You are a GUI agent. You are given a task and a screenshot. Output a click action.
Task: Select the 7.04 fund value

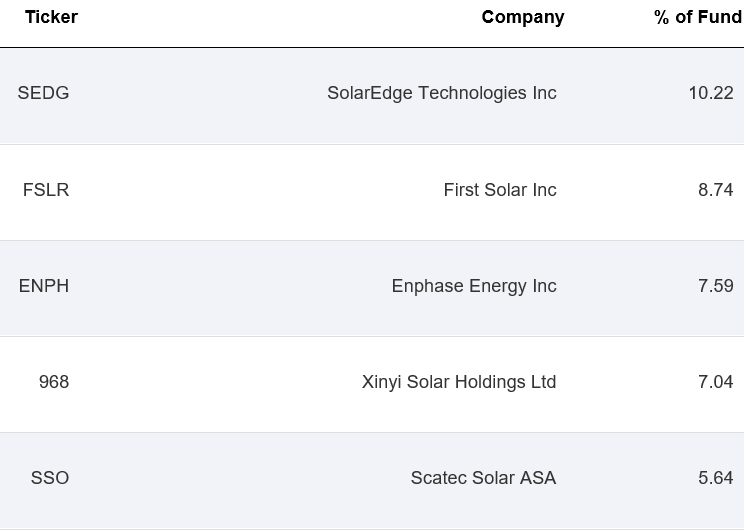point(715,382)
